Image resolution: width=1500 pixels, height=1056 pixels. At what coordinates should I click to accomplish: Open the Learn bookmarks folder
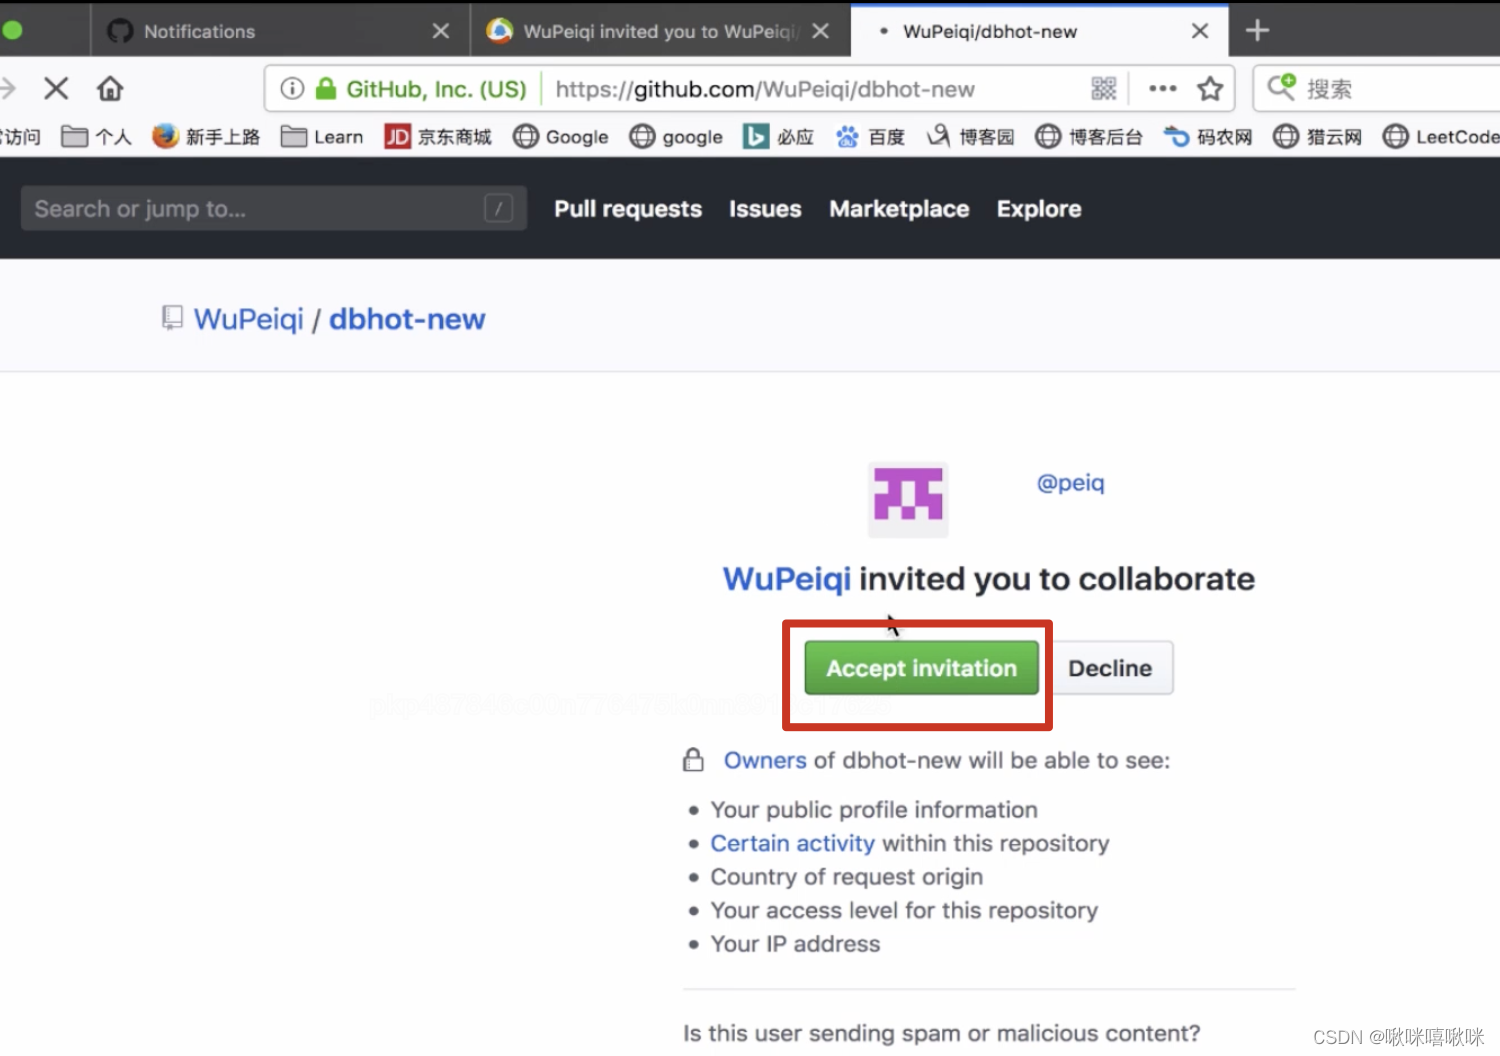(322, 137)
